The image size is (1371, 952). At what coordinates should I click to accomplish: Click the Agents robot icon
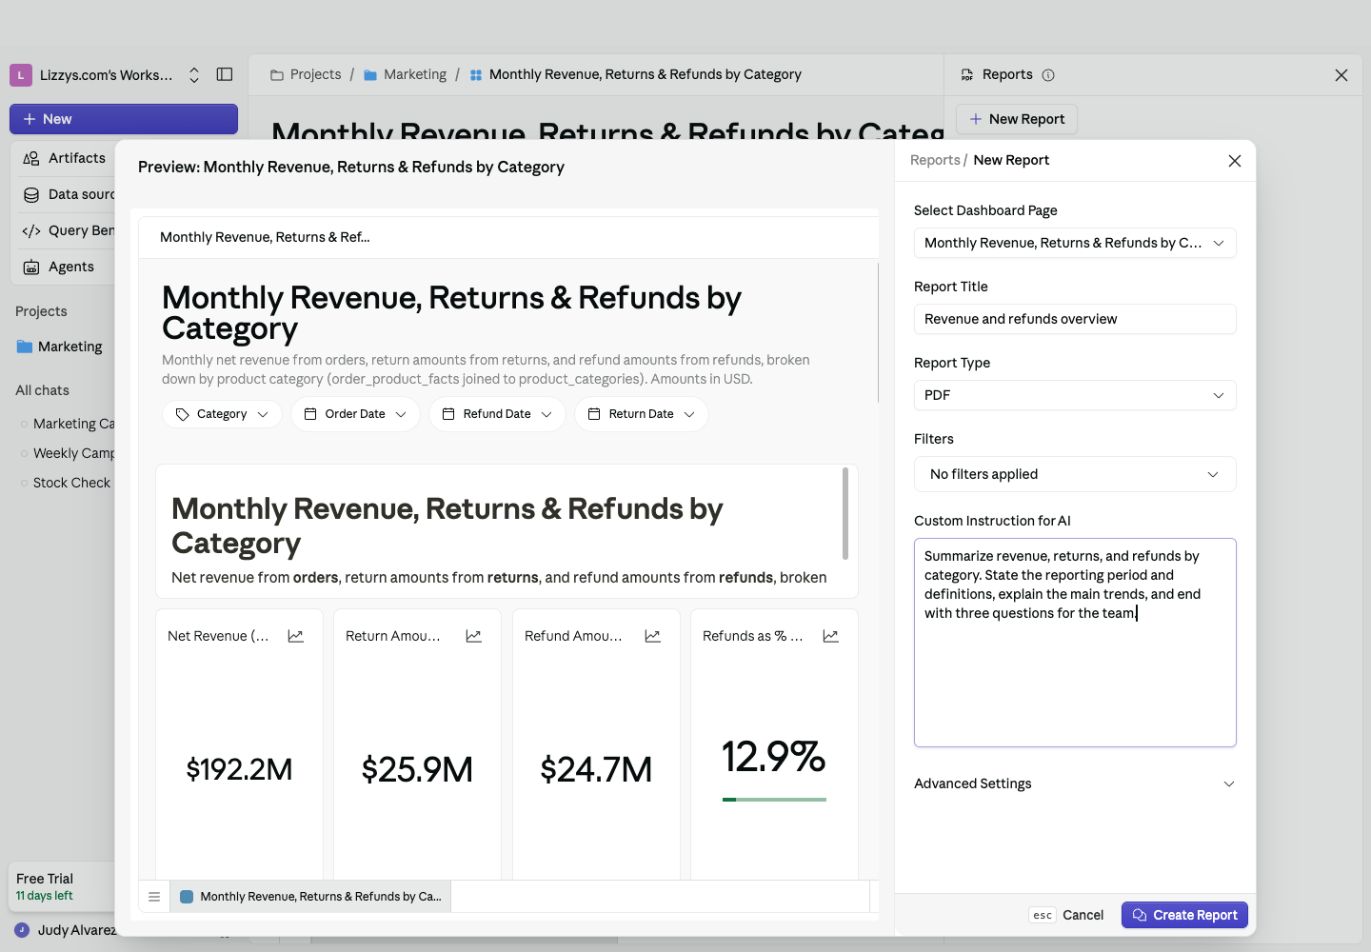point(31,267)
